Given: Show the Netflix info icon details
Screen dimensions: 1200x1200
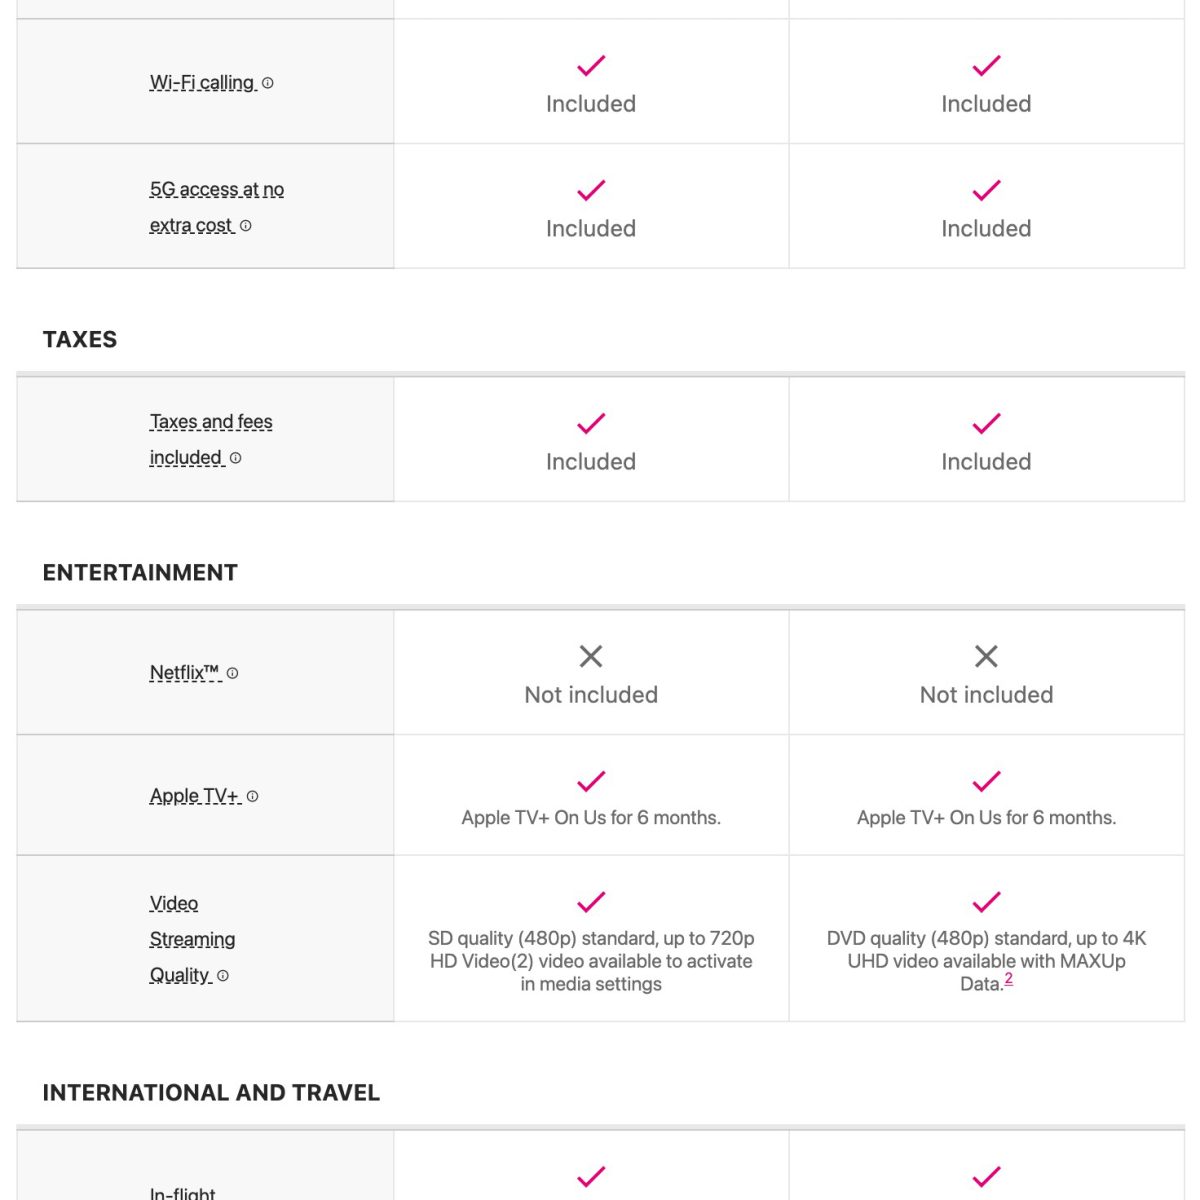Looking at the screenshot, I should 233,674.
